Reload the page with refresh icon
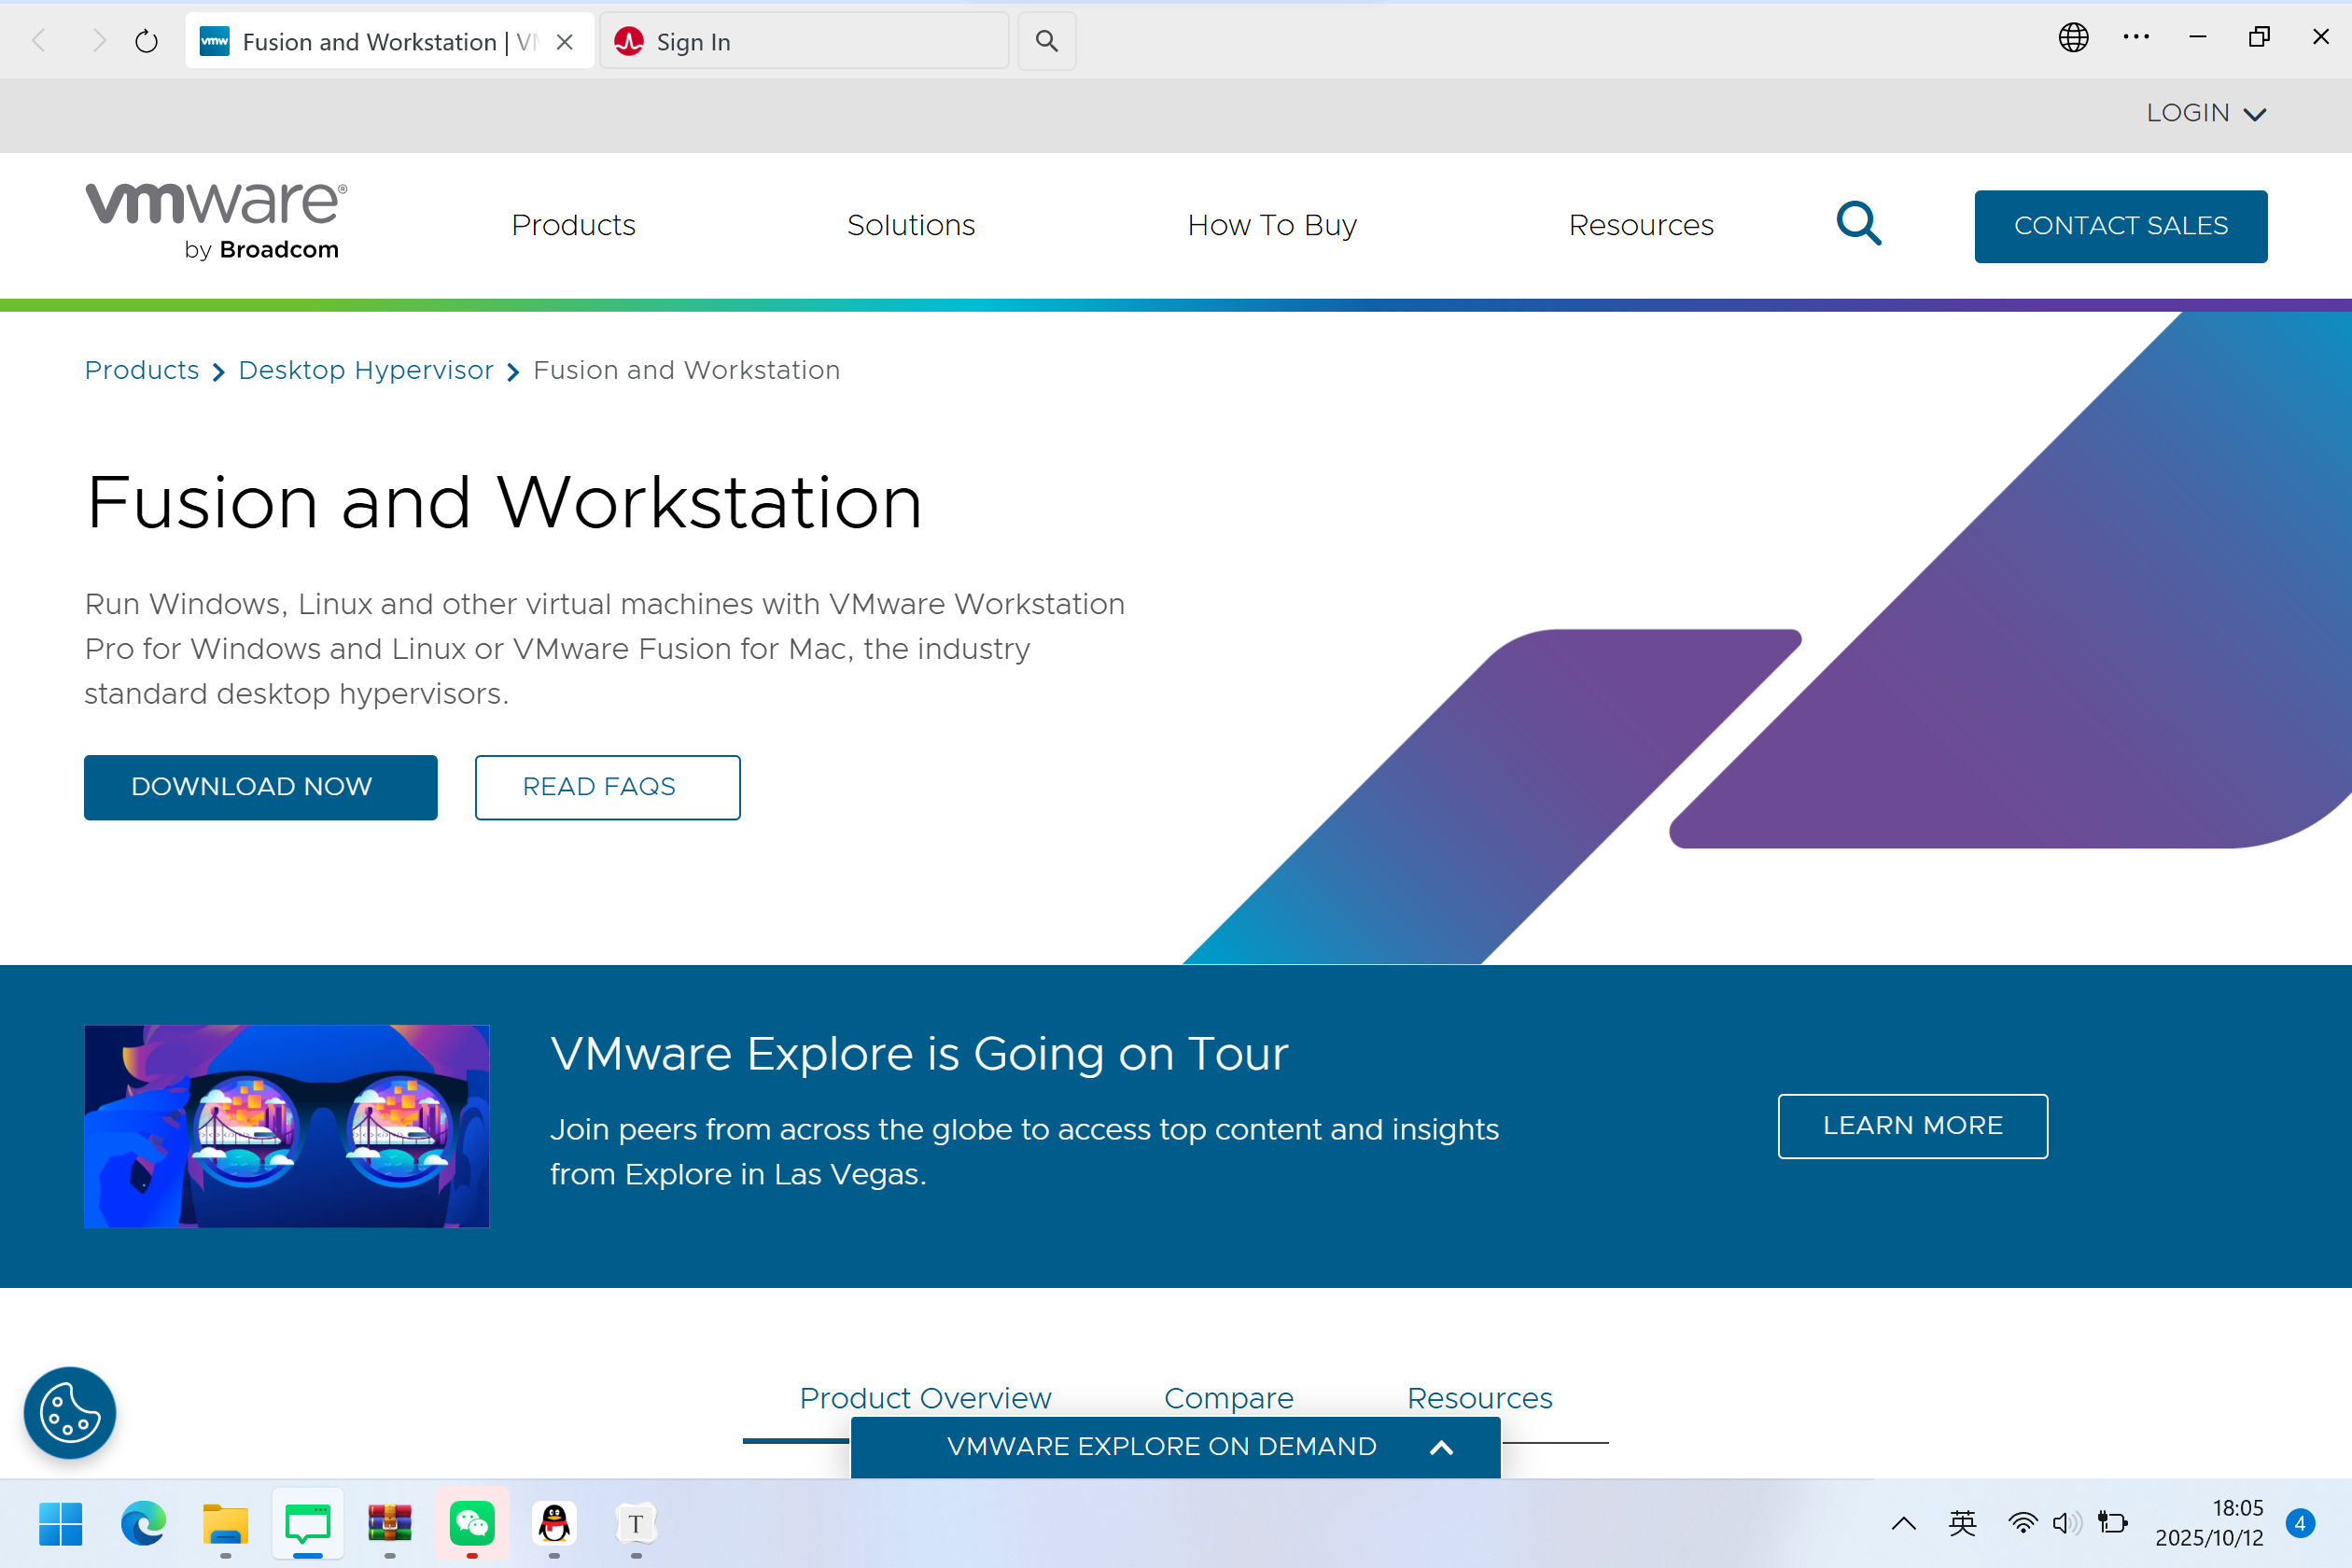This screenshot has width=2352, height=1568. 146,41
